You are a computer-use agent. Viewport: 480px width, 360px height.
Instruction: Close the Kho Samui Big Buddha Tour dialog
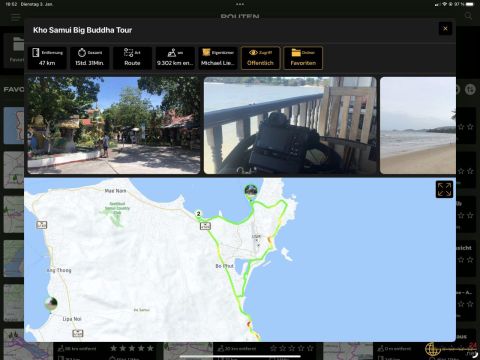[445, 29]
